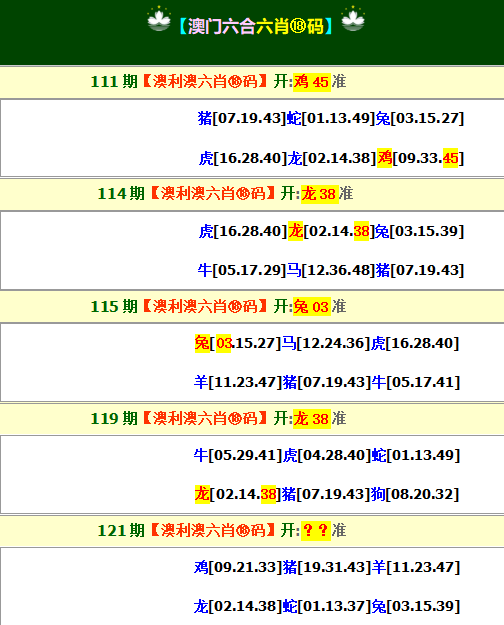Select the 119期 header row

(252, 419)
